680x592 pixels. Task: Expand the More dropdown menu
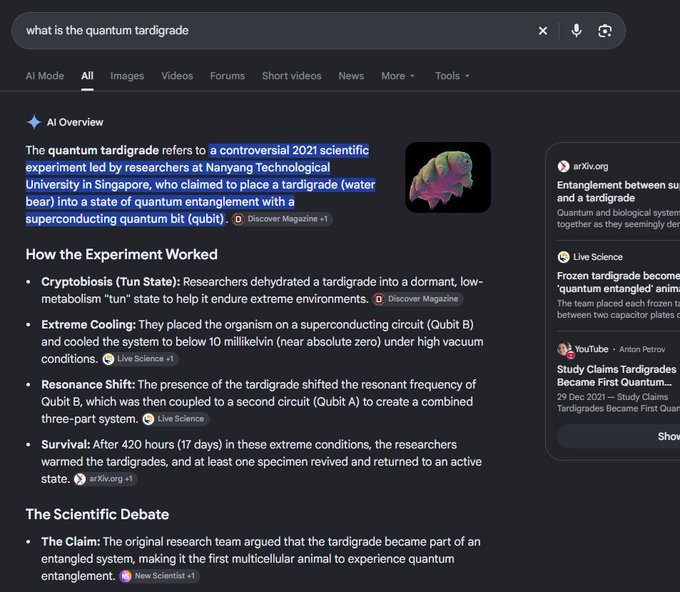(x=398, y=76)
